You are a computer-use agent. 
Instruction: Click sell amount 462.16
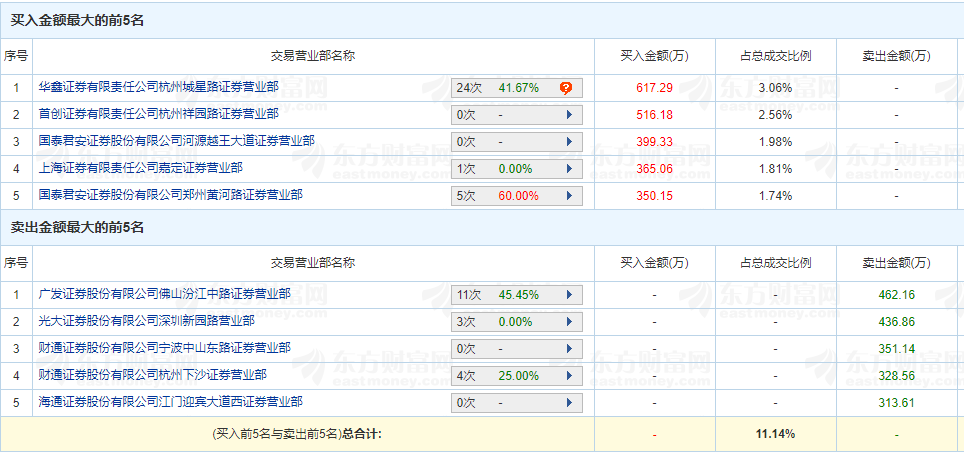[896, 295]
